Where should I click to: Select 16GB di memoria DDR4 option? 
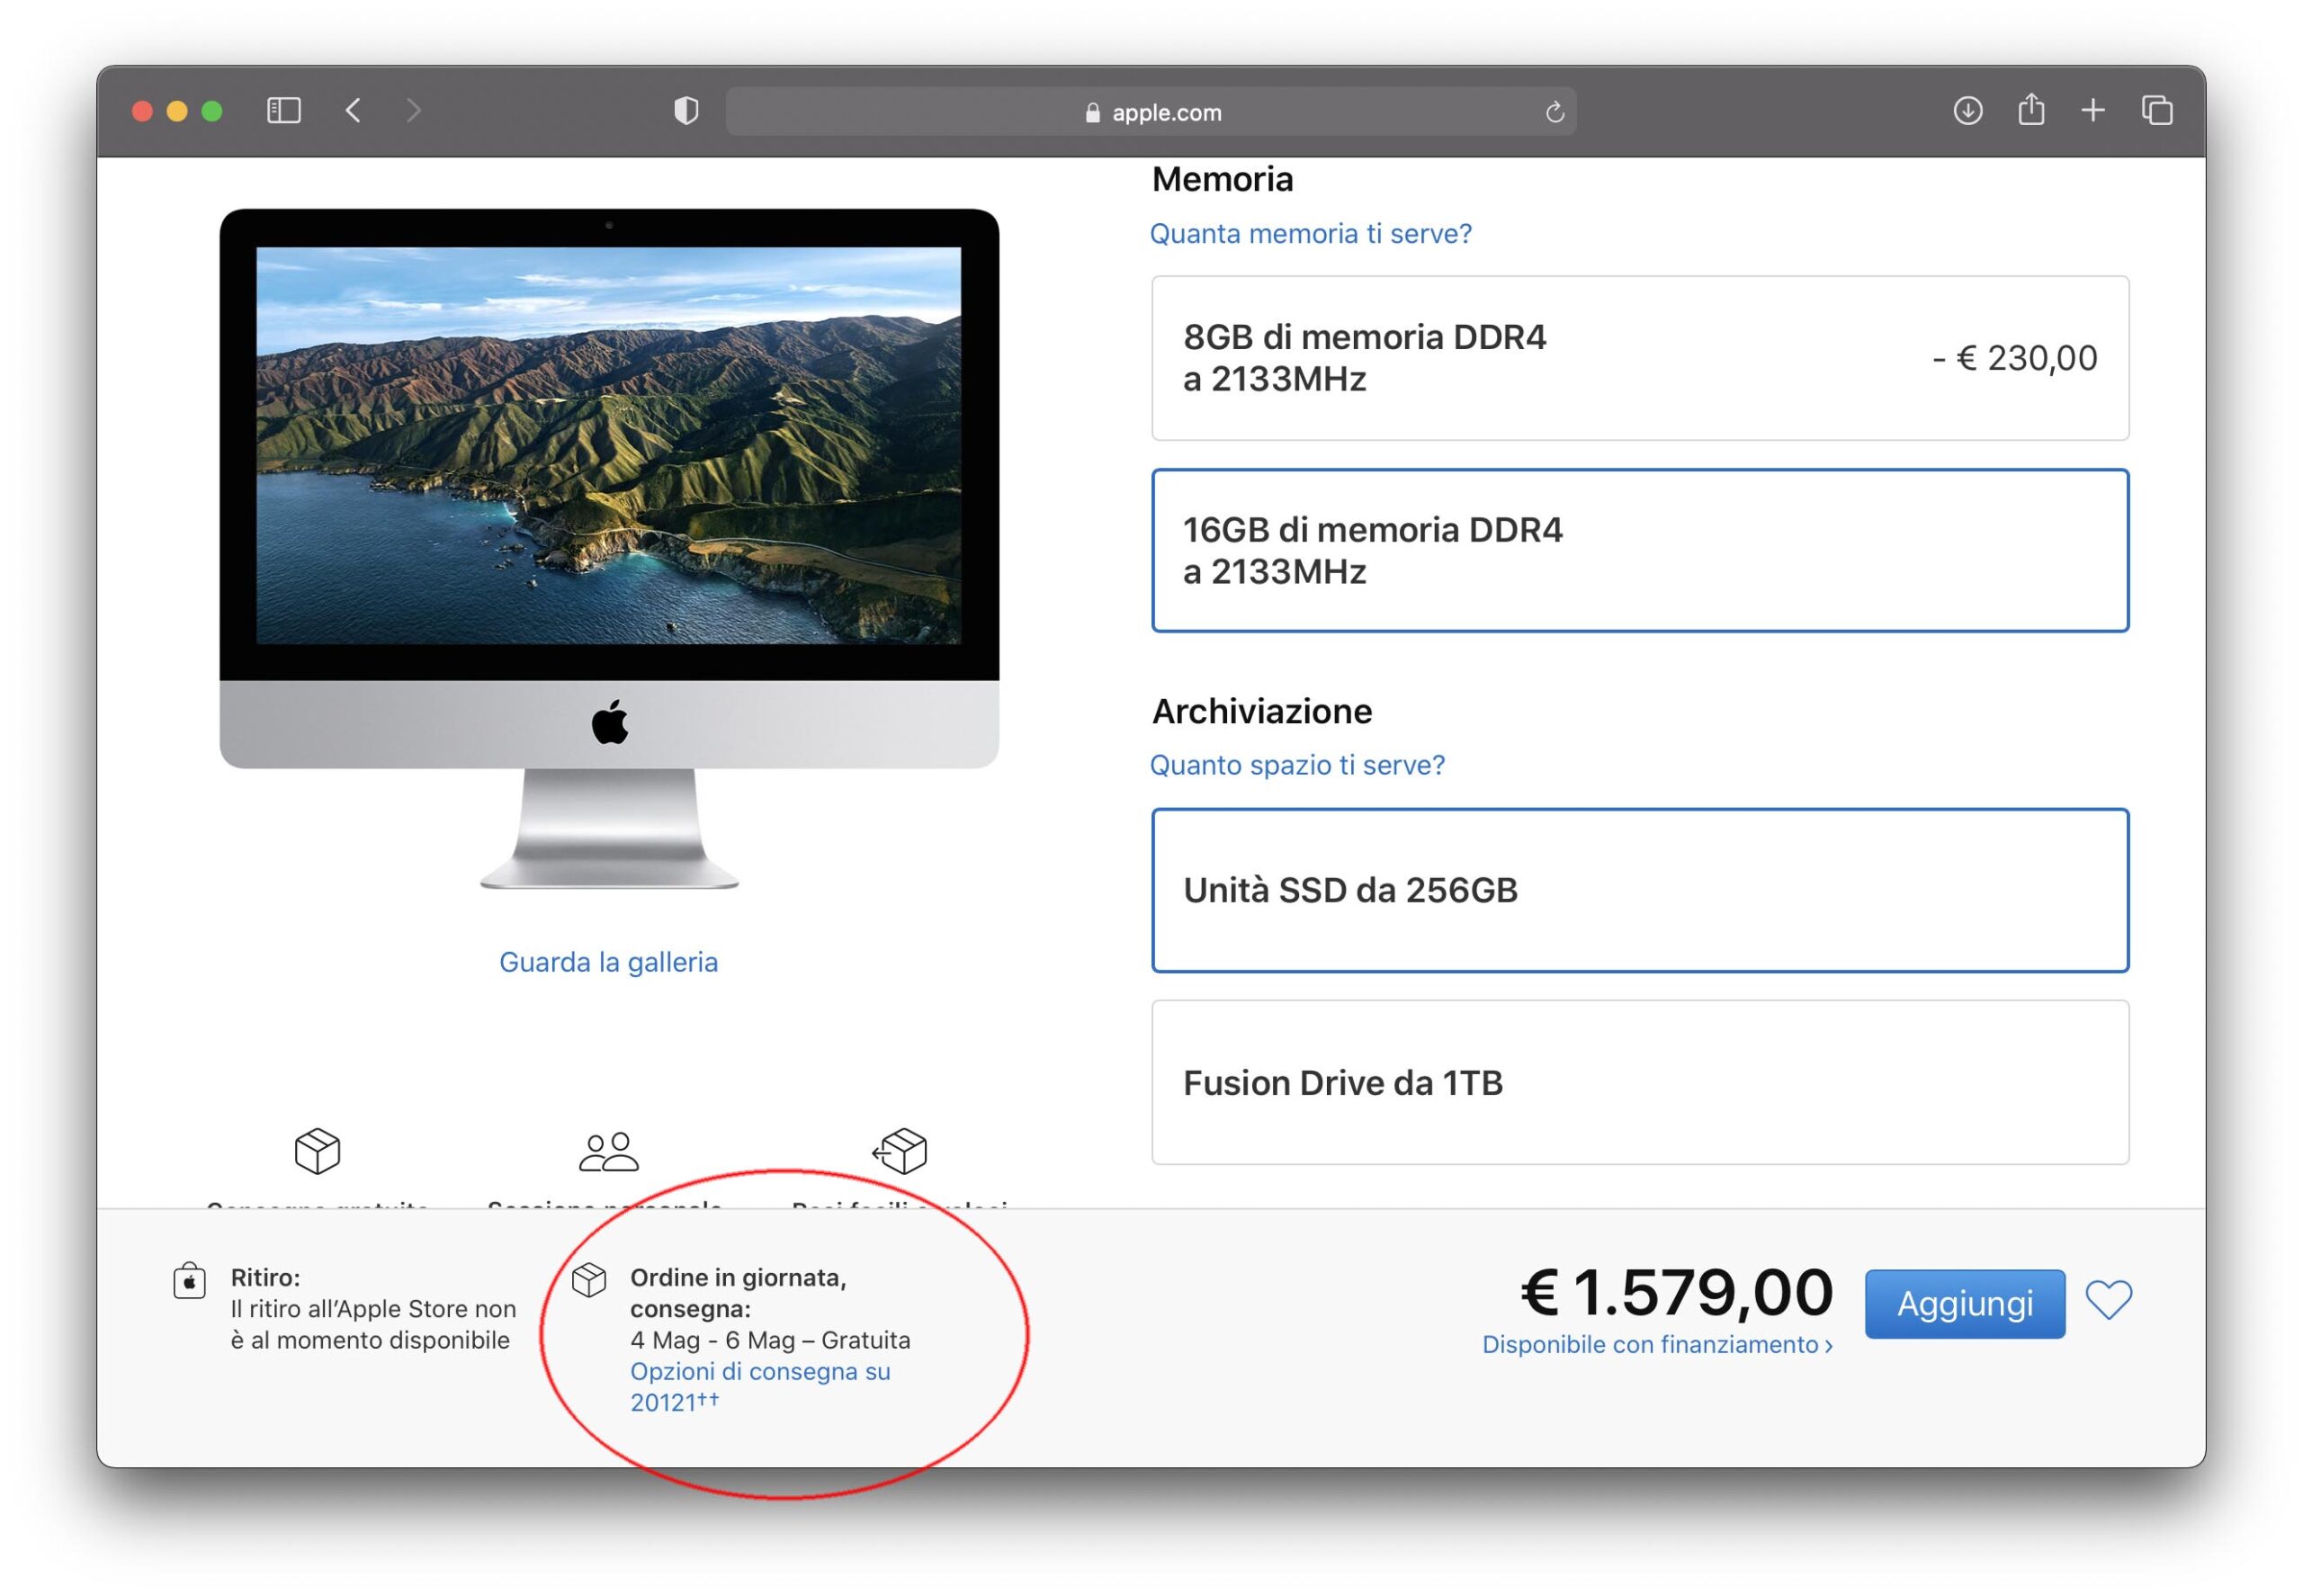click(x=1639, y=551)
